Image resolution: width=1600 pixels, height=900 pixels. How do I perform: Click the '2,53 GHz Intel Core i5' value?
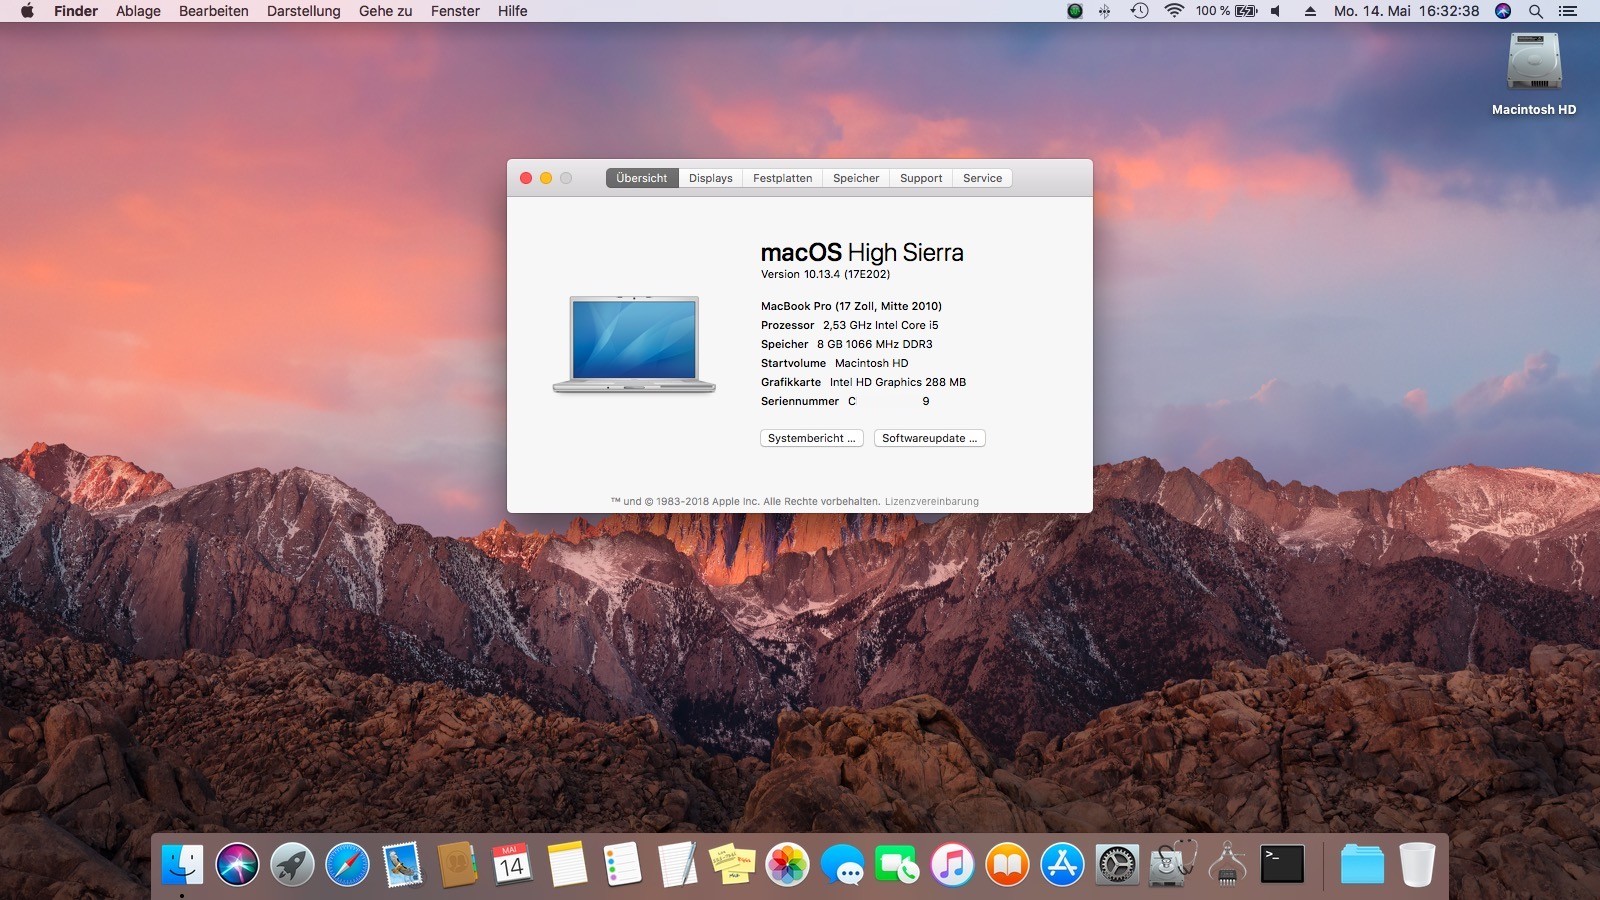click(881, 325)
